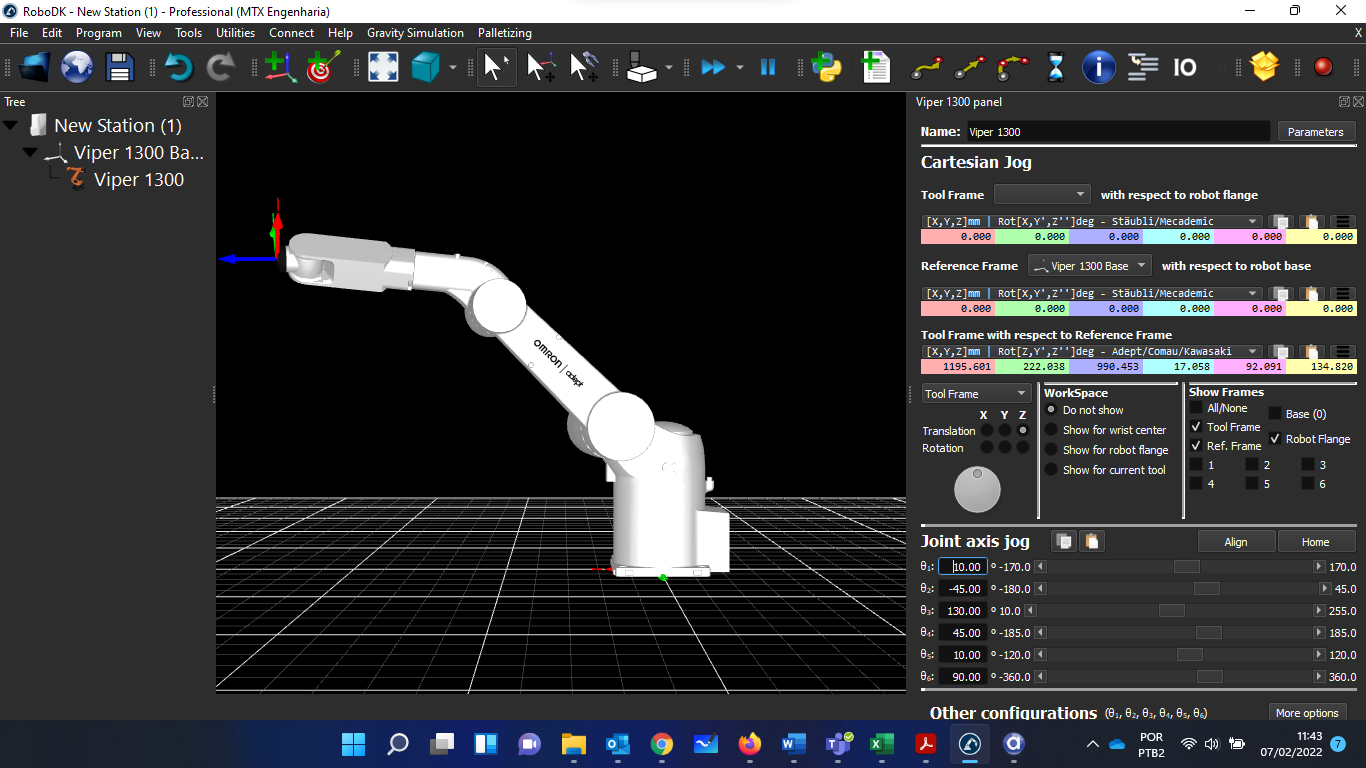Click the Add target icon
The width and height of the screenshot is (1366, 768).
click(321, 68)
